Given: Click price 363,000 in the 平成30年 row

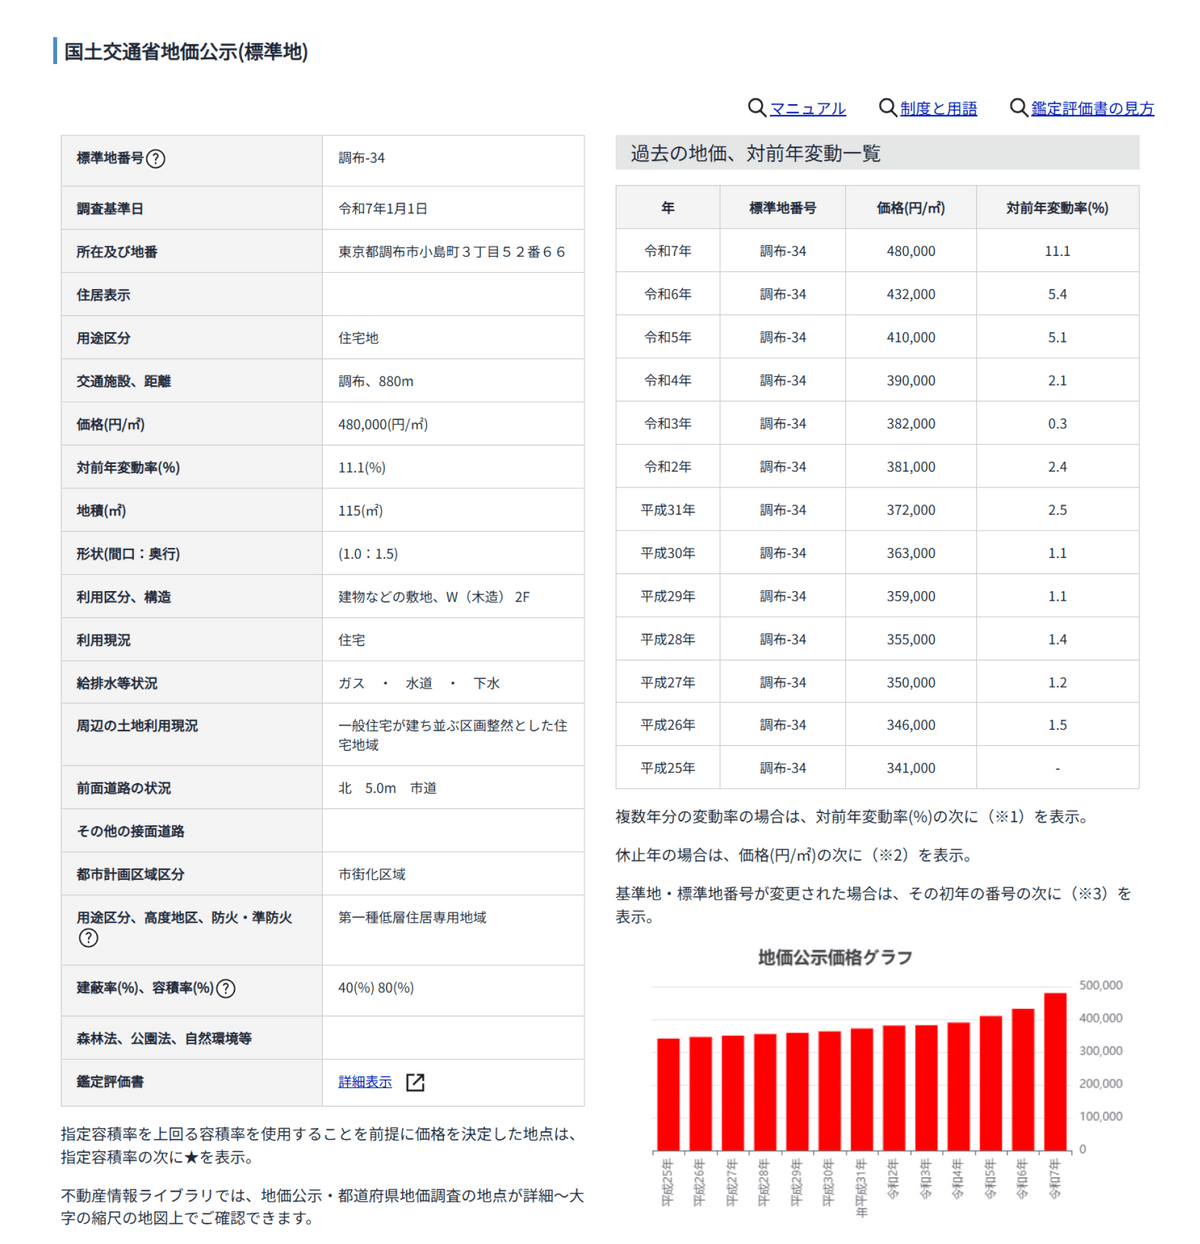Looking at the screenshot, I should click(911, 552).
